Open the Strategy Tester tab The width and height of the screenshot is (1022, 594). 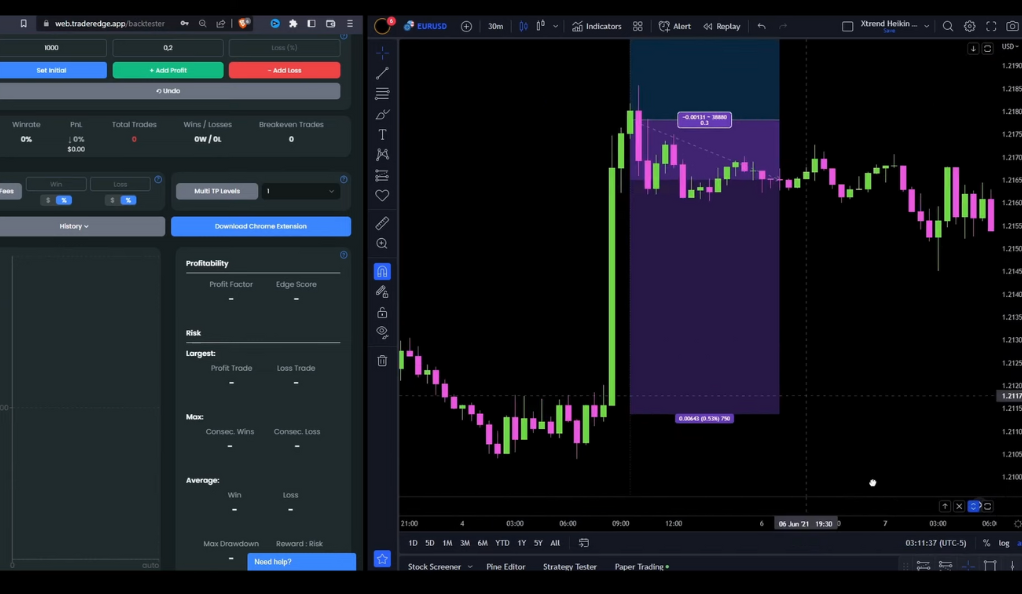pyautogui.click(x=570, y=567)
